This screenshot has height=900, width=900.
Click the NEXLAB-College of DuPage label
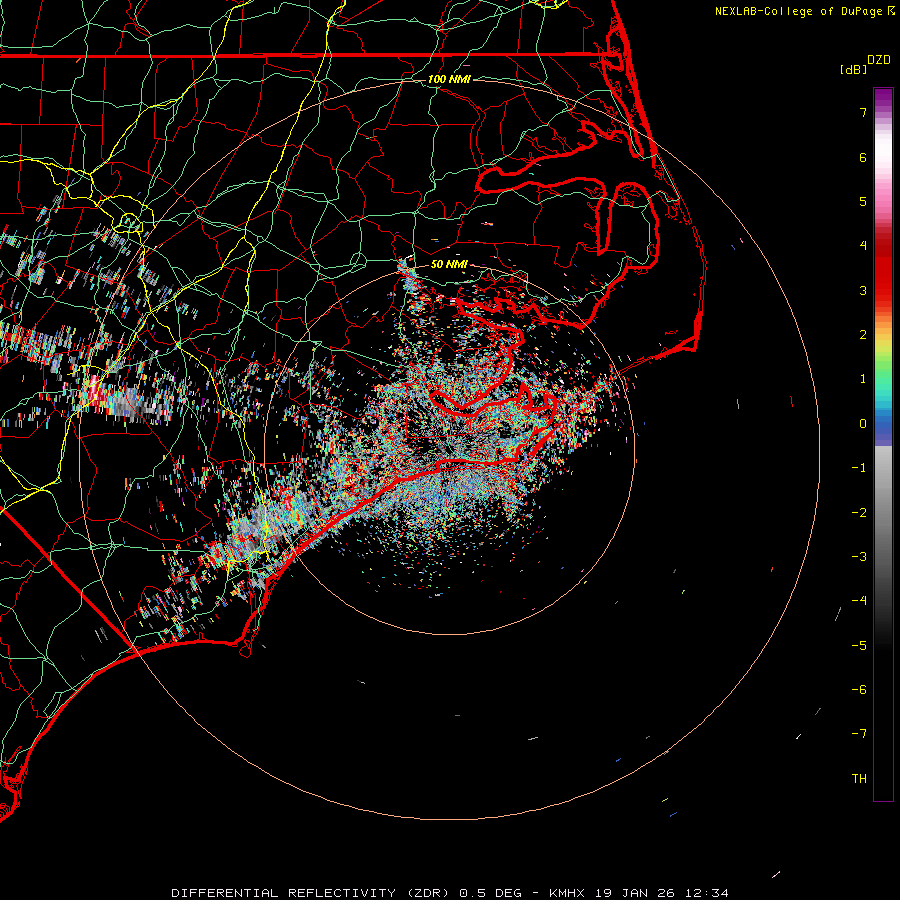[799, 11]
